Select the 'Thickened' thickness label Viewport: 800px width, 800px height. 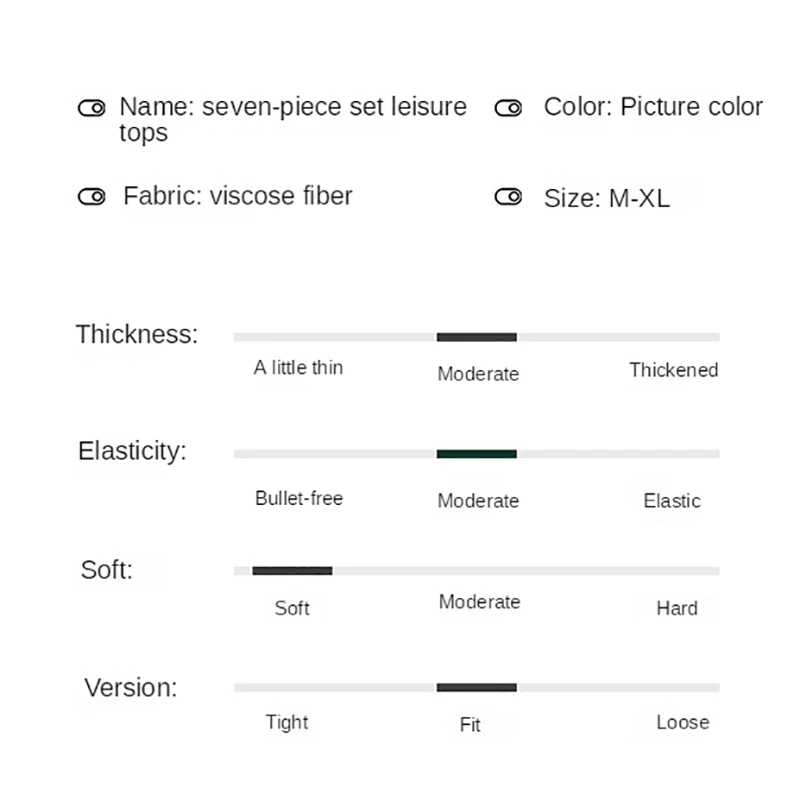(673, 370)
